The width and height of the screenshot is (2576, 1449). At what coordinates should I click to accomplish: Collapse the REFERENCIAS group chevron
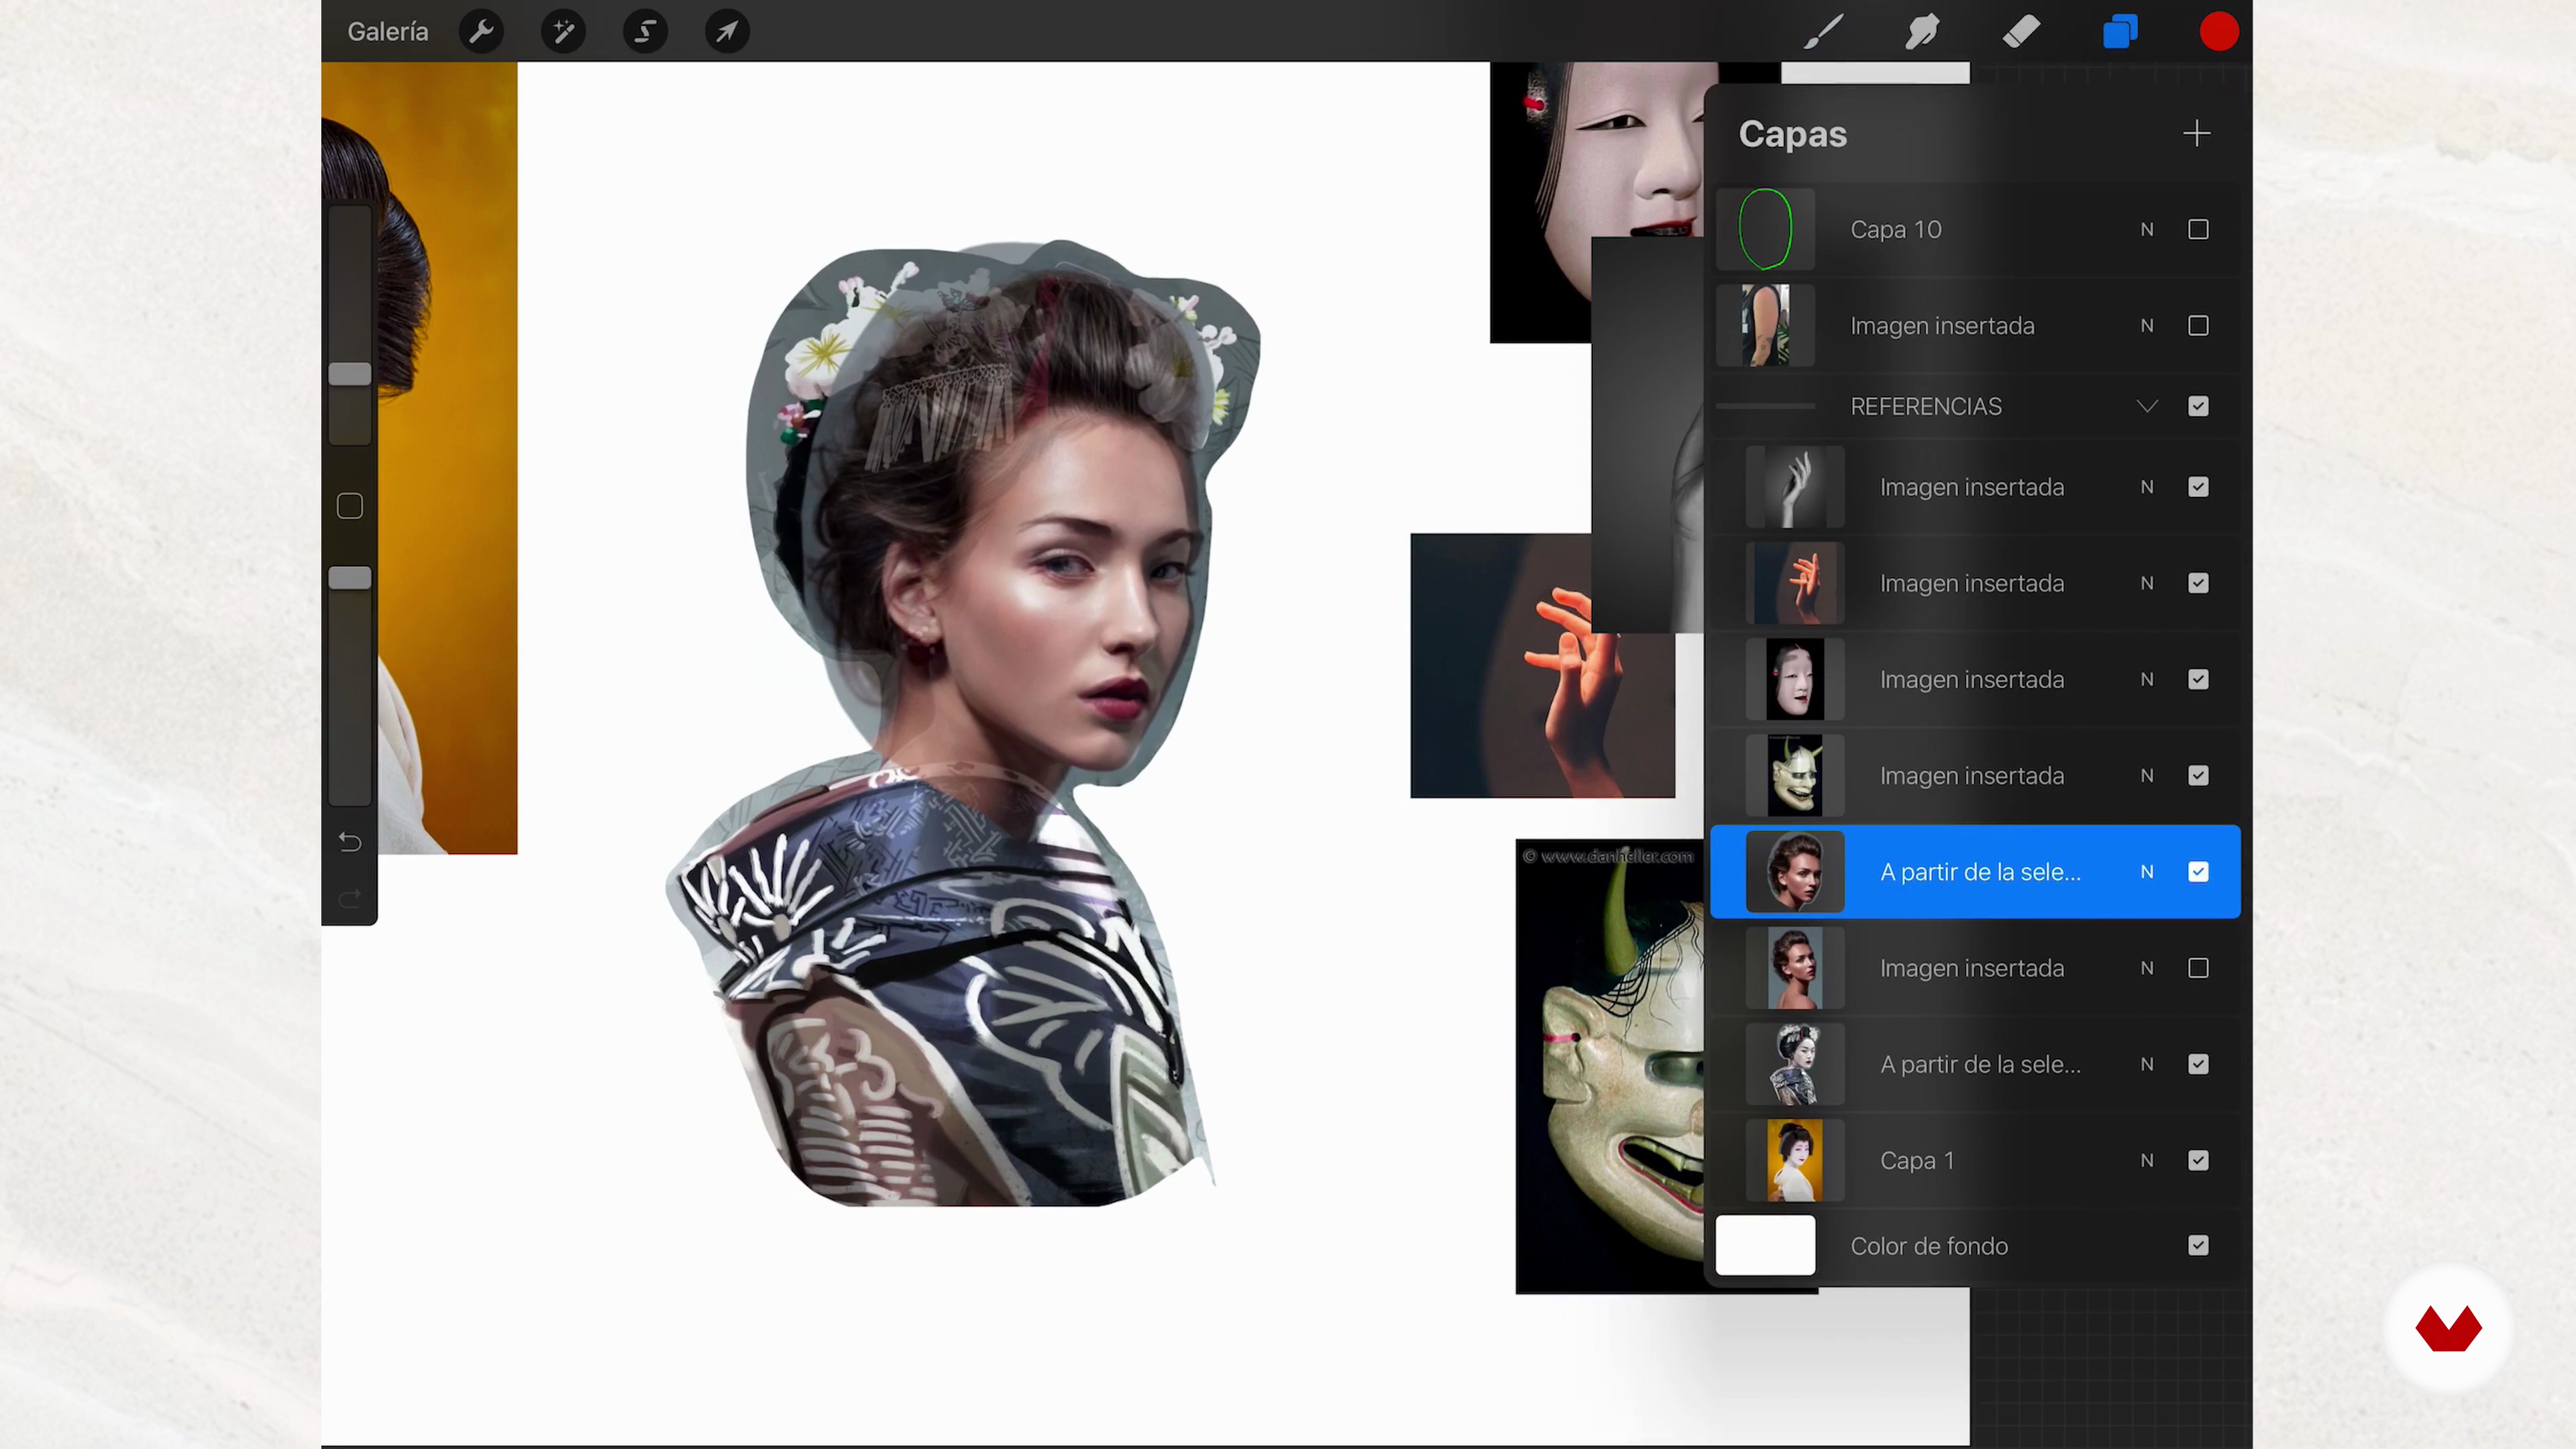[x=2147, y=406]
